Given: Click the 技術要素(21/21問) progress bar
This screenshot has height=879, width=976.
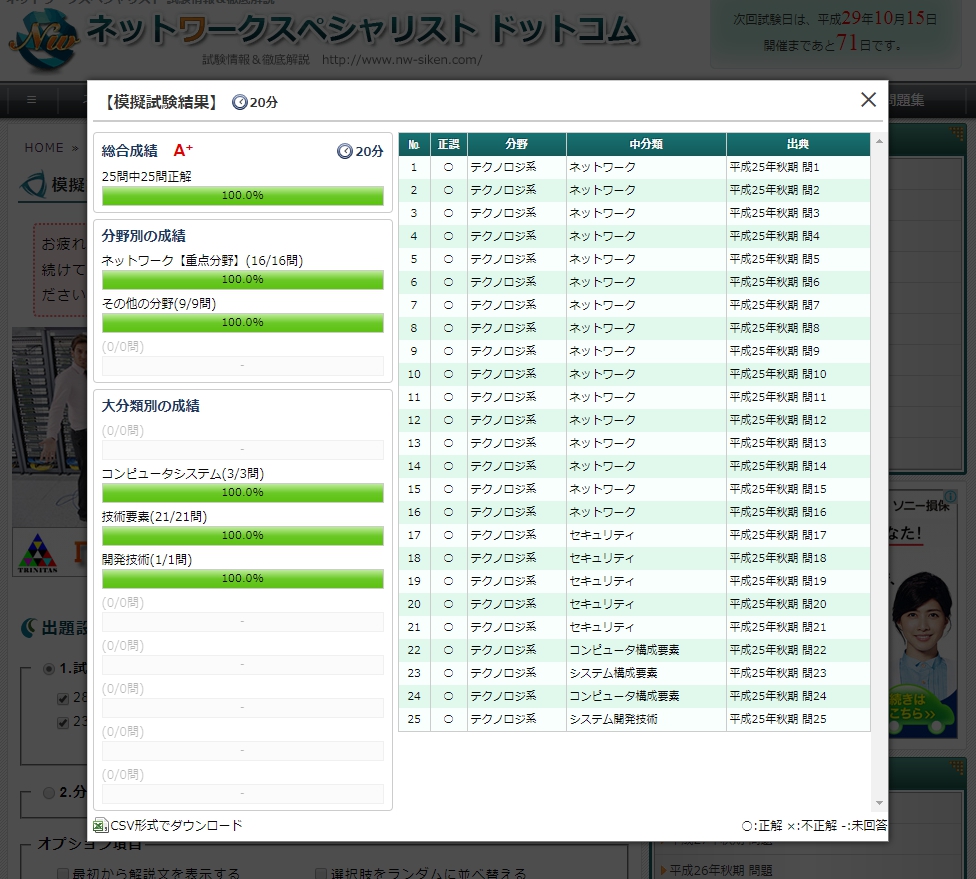Looking at the screenshot, I should click(243, 535).
